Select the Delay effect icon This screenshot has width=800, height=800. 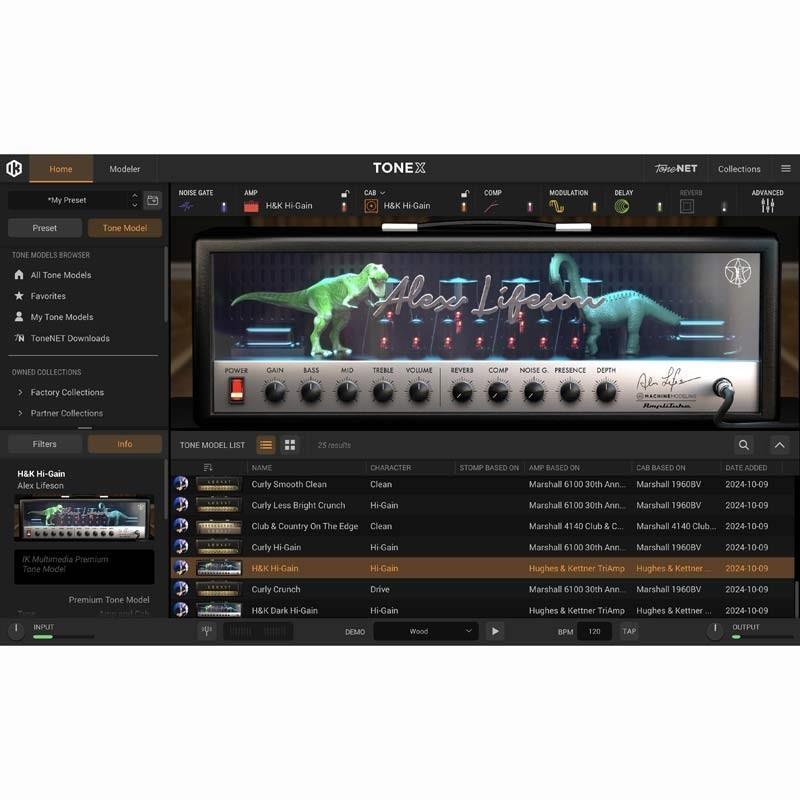point(622,206)
